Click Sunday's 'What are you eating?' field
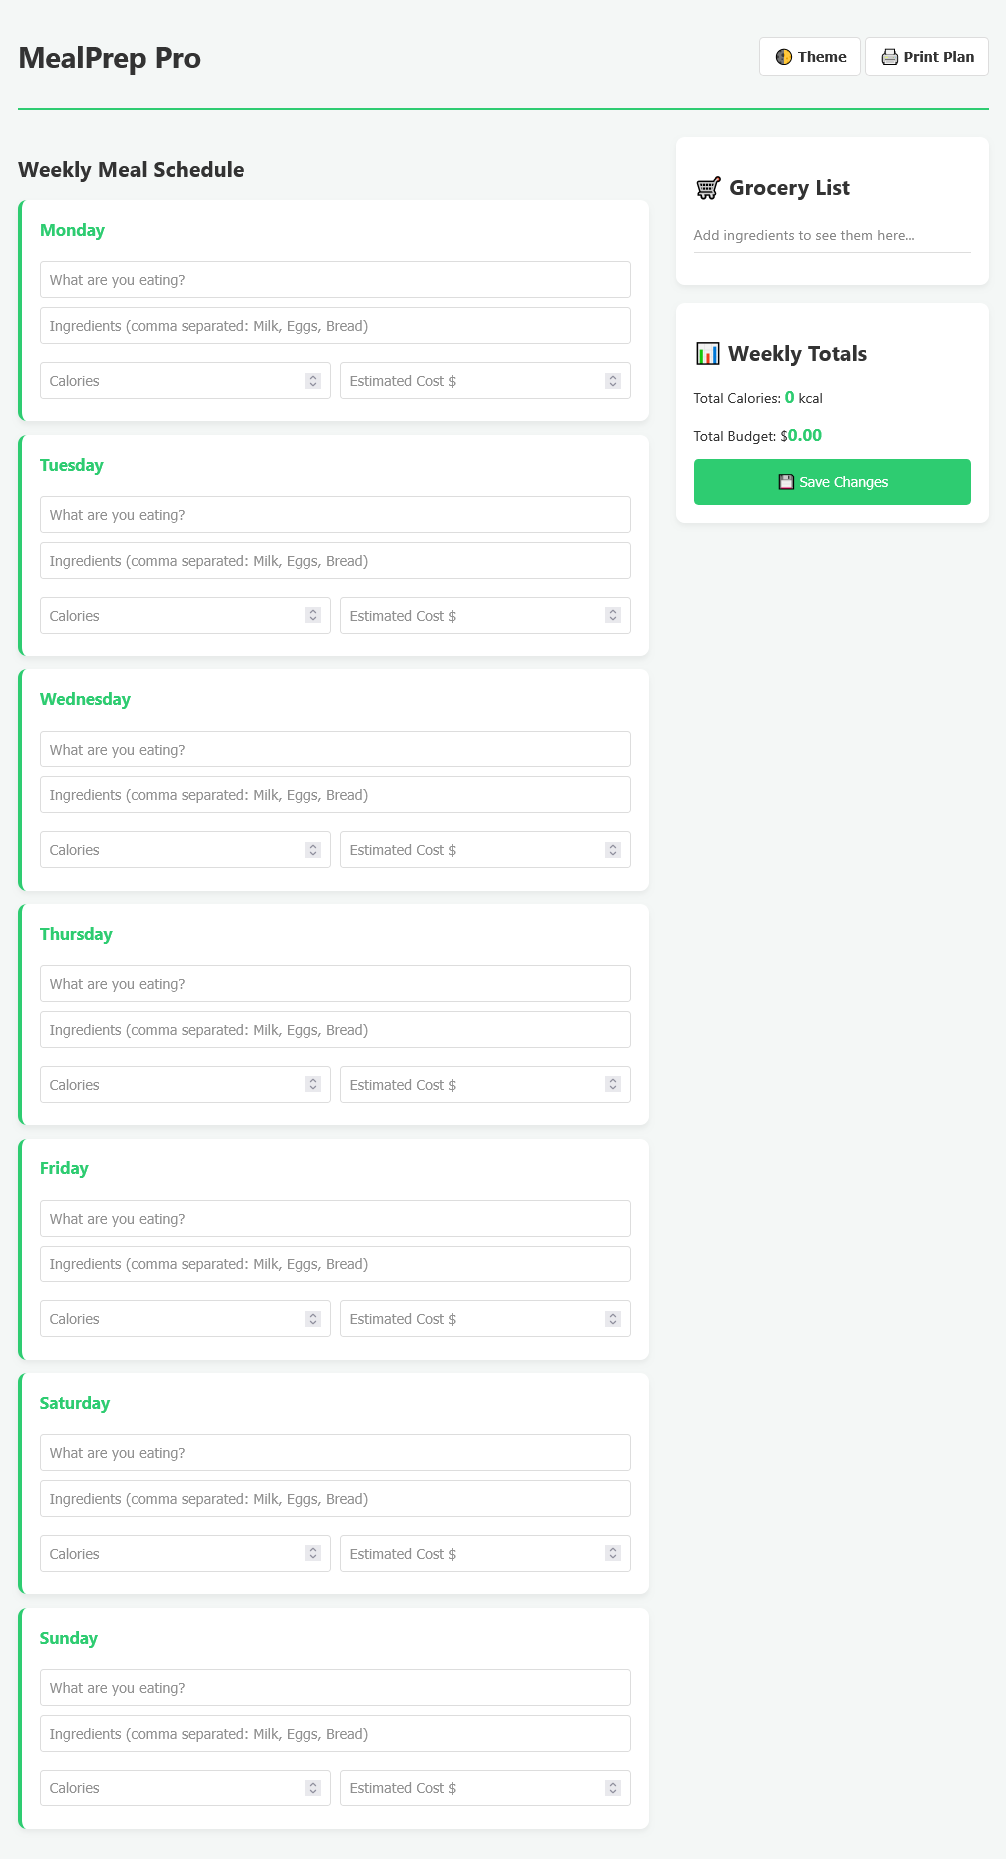The image size is (1006, 1860). click(x=335, y=1688)
